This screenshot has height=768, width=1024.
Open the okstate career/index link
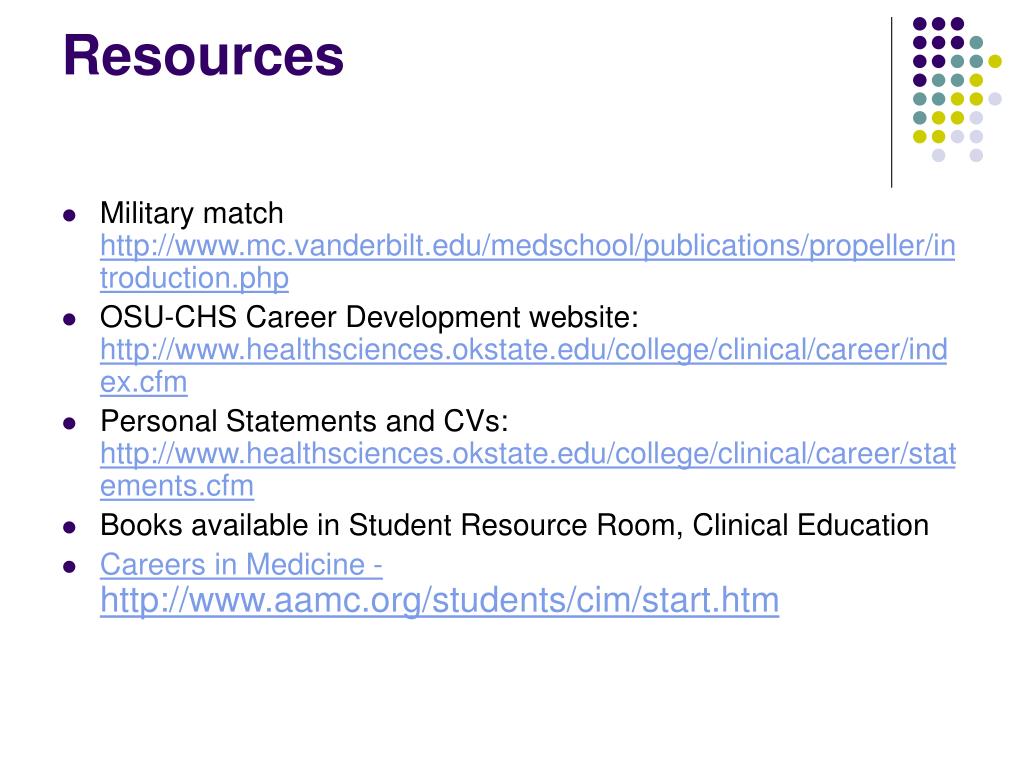(524, 350)
